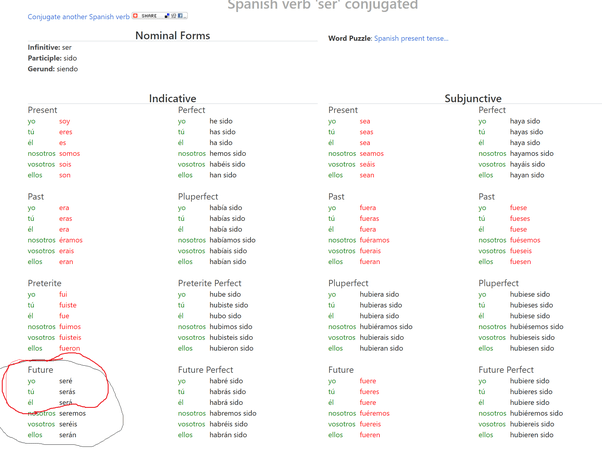Open the 'Spanish present tense...' word puzzle link
This screenshot has width=602, height=460.
click(x=411, y=38)
